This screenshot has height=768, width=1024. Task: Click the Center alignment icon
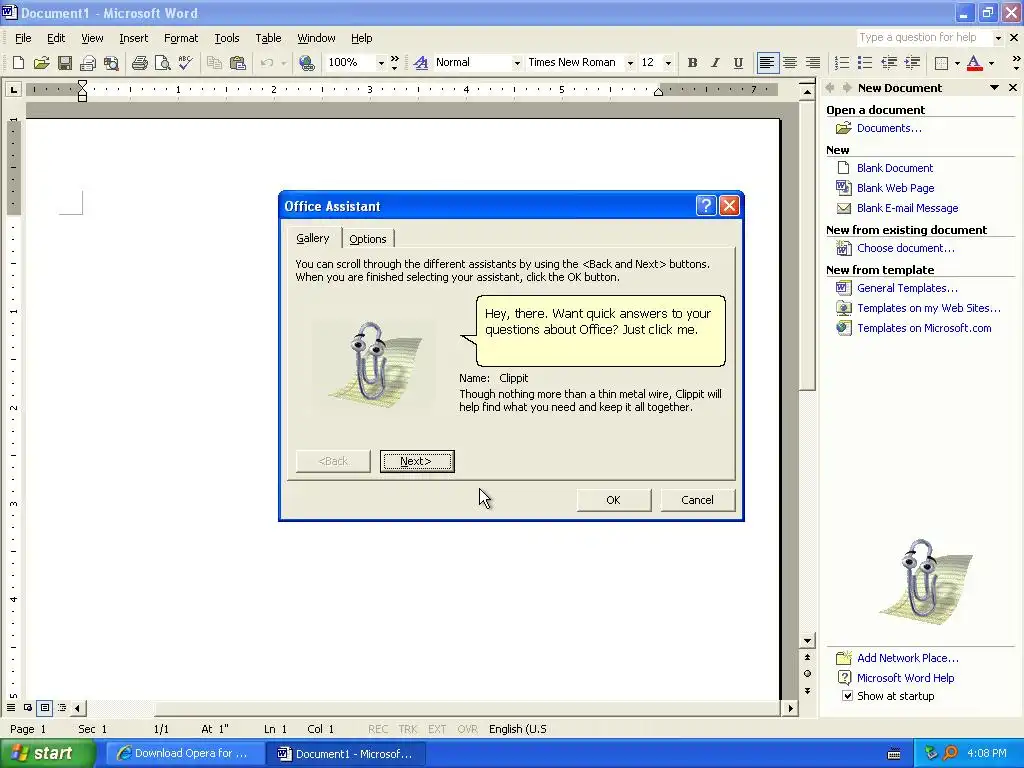click(x=790, y=63)
